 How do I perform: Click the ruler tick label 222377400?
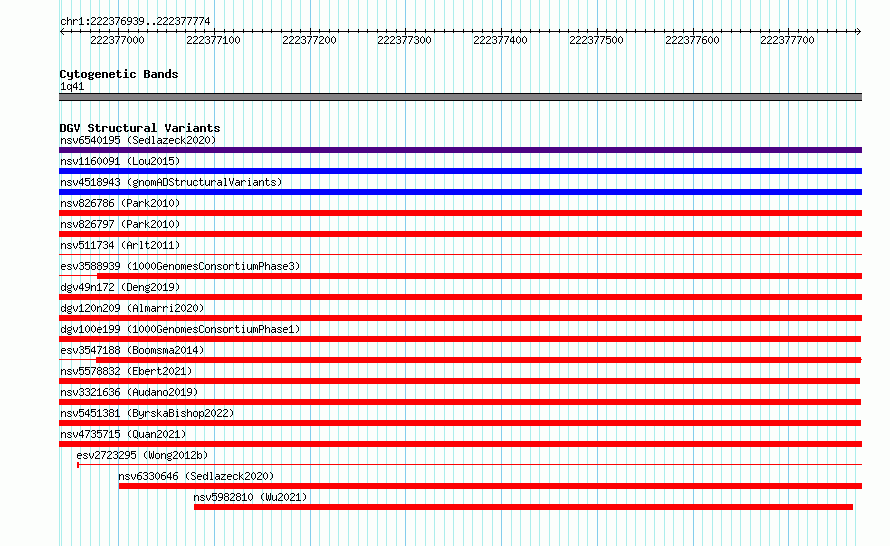[500, 40]
